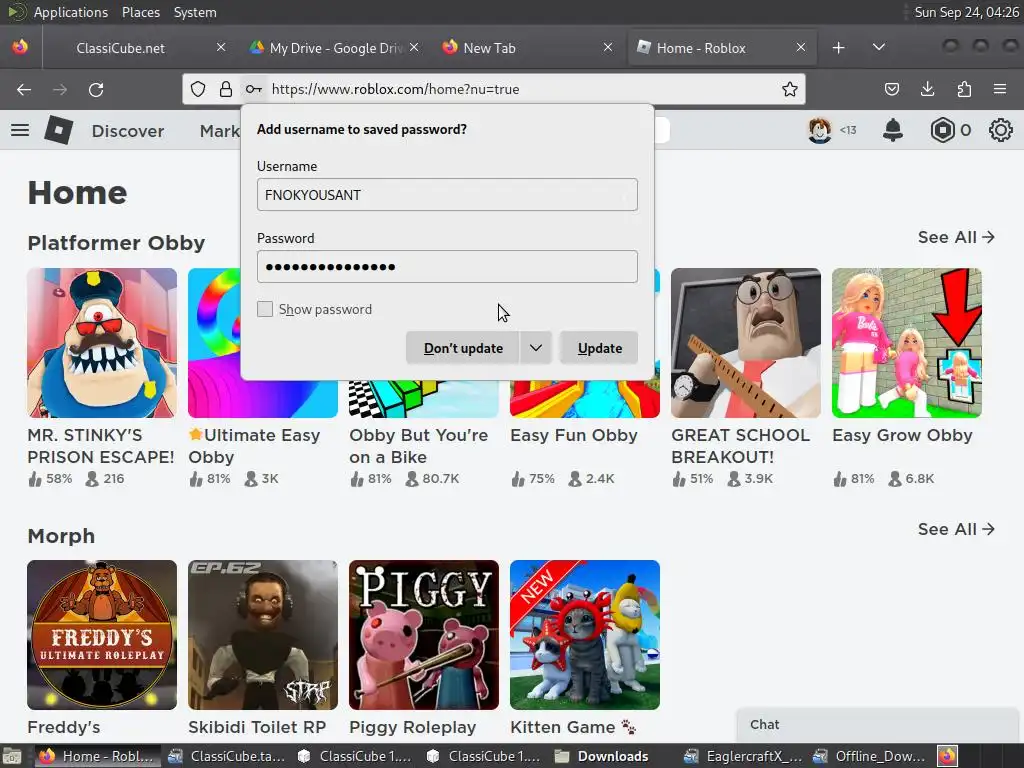The image size is (1024, 768).
Task: Open the Places menu
Action: click(140, 12)
